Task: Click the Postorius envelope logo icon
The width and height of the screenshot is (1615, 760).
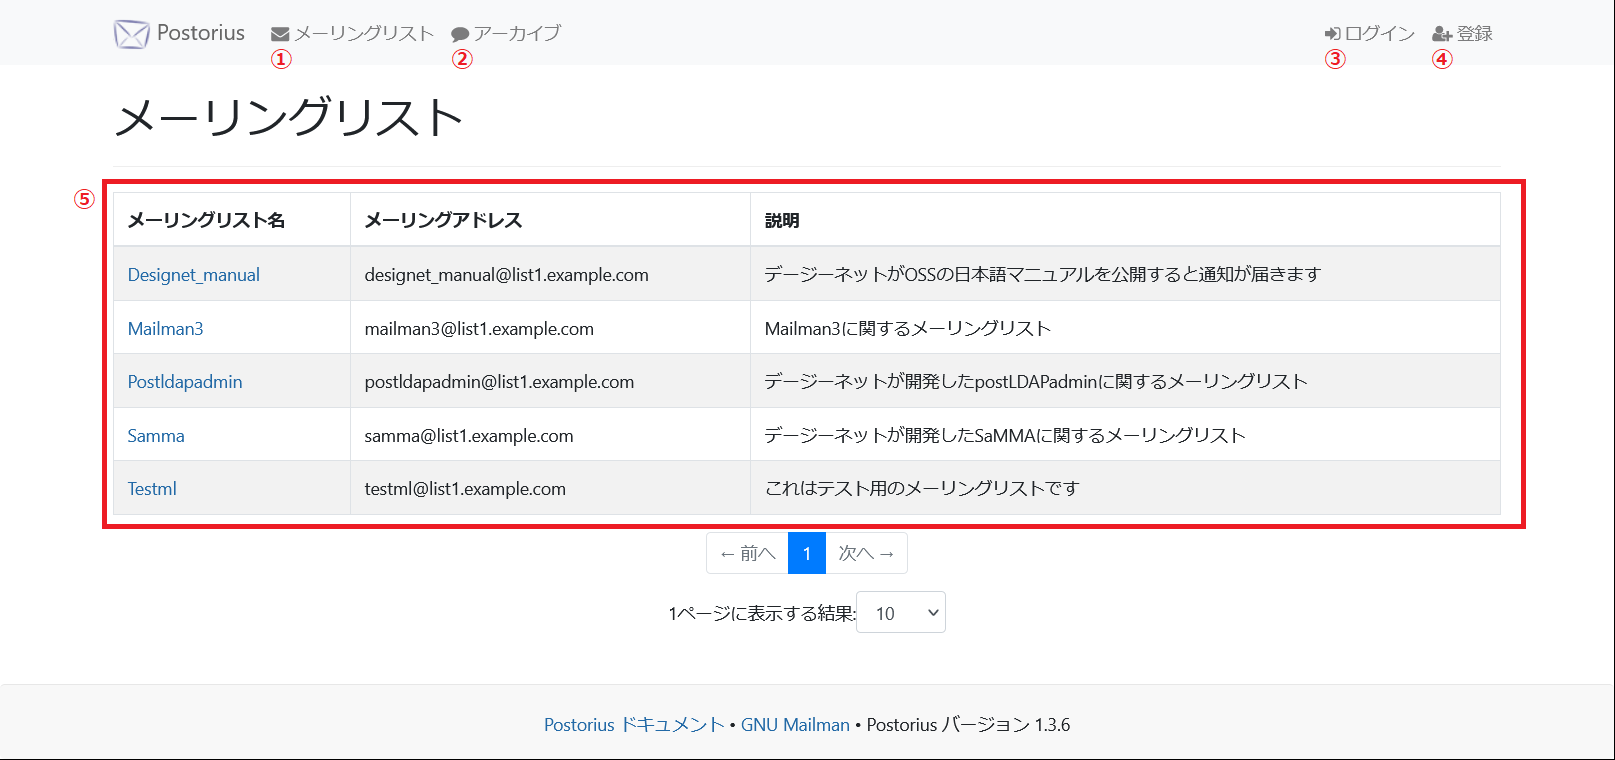Action: 131,34
